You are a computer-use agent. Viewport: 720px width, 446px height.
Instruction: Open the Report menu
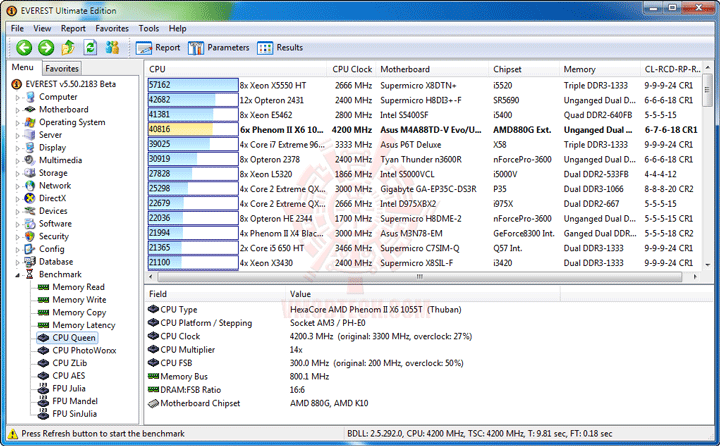[73, 28]
